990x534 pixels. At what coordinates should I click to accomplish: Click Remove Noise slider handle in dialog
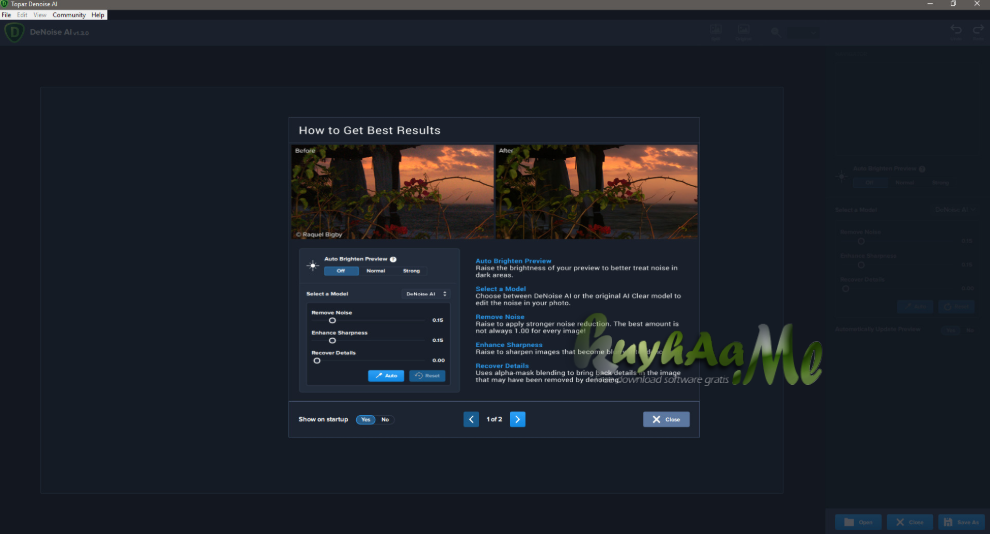coord(332,321)
